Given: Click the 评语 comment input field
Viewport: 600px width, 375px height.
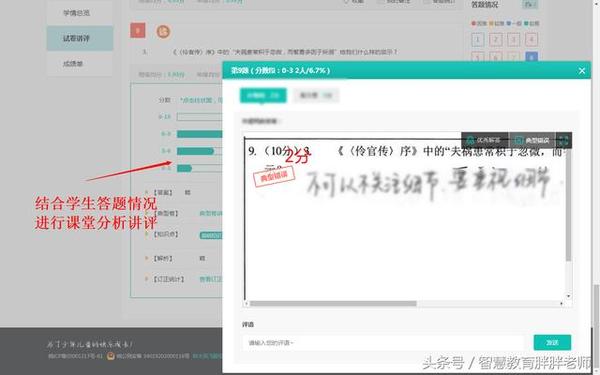Looking at the screenshot, I should [383, 342].
